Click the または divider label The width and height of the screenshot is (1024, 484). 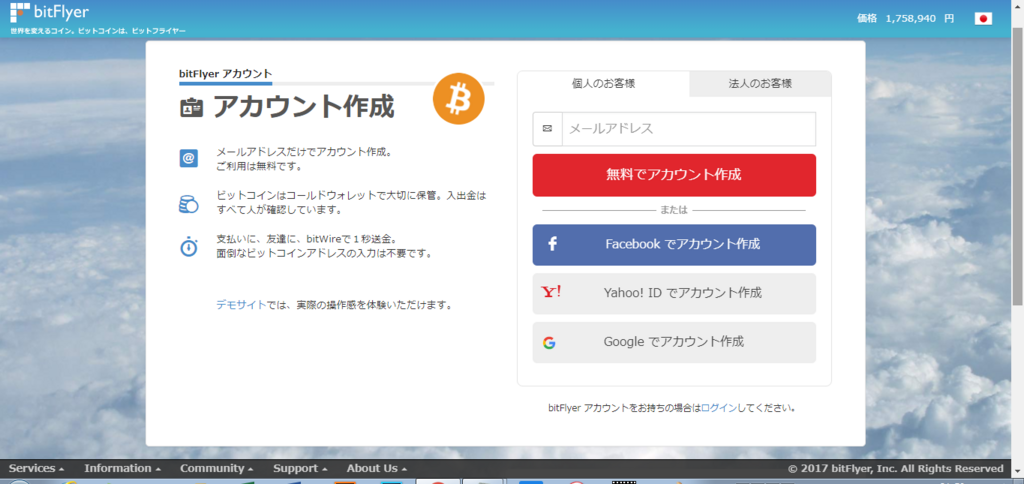pos(674,211)
